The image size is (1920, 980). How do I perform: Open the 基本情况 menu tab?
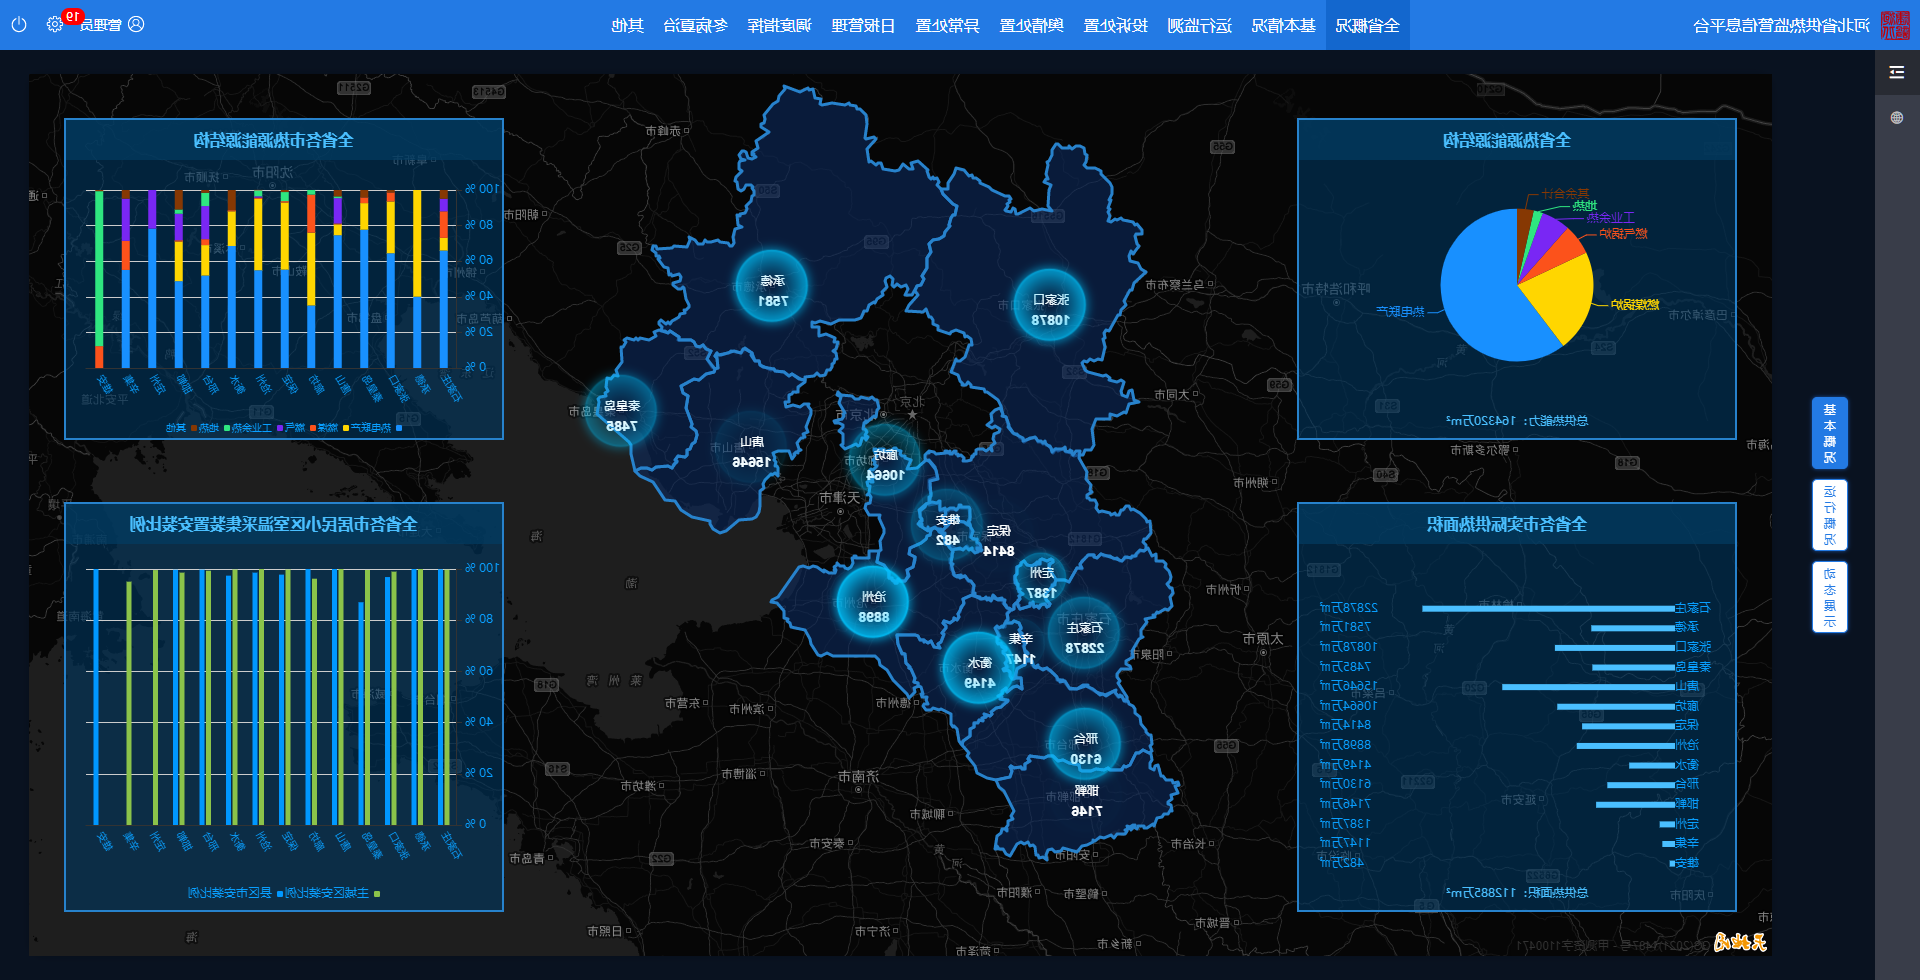[1284, 25]
